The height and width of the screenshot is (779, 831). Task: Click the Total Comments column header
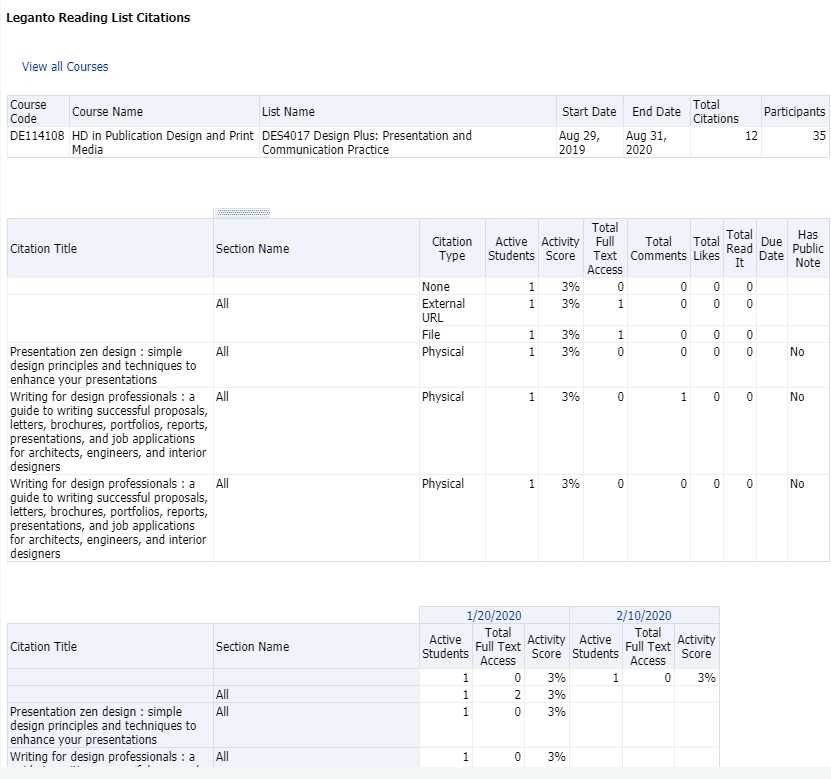pyautogui.click(x=658, y=249)
